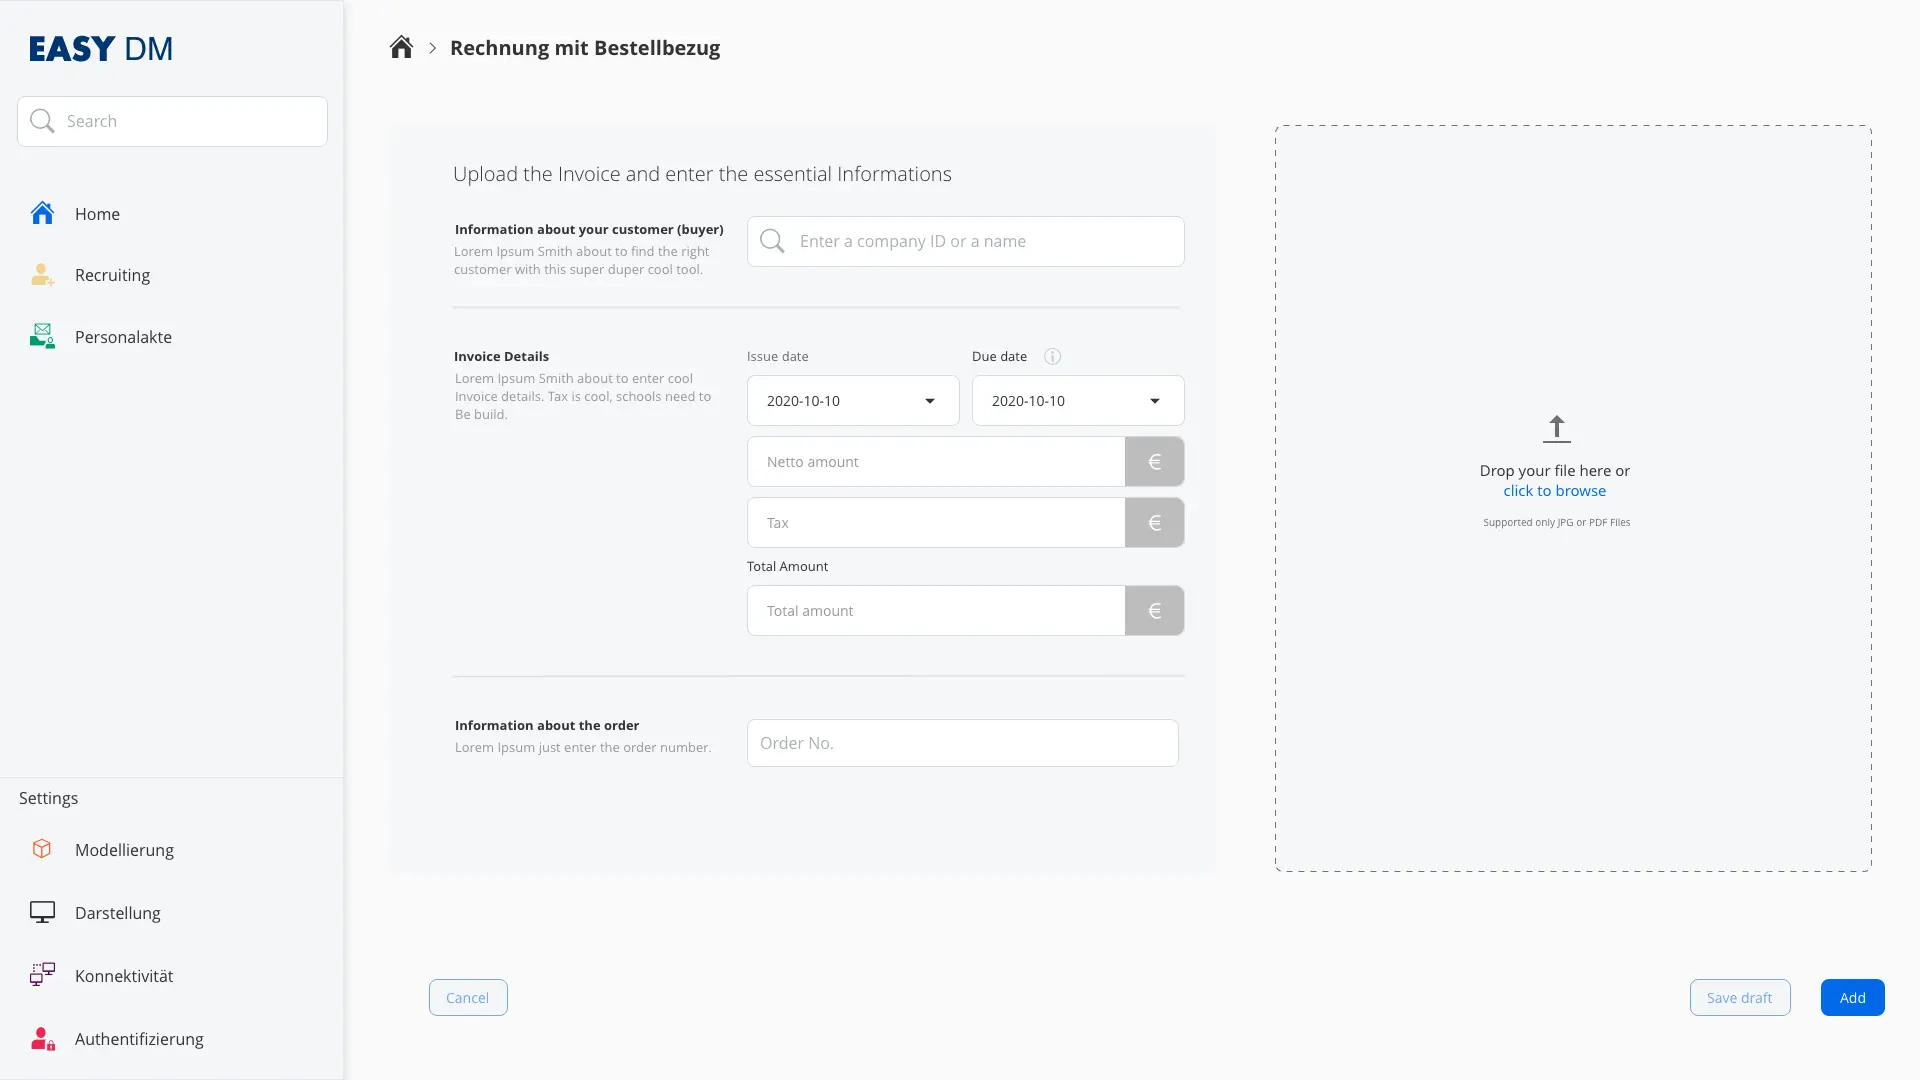Viewport: 1920px width, 1080px height.
Task: Open the Issue date dropdown
Action: (x=929, y=400)
